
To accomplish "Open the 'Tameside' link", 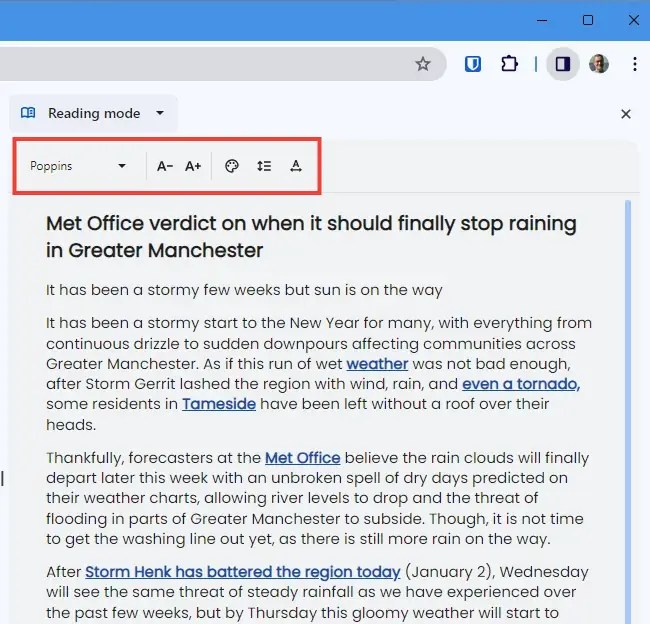I will click(x=219, y=404).
